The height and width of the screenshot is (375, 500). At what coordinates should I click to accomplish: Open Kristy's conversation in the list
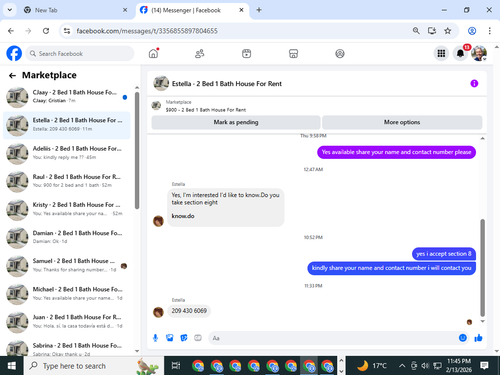(x=67, y=209)
